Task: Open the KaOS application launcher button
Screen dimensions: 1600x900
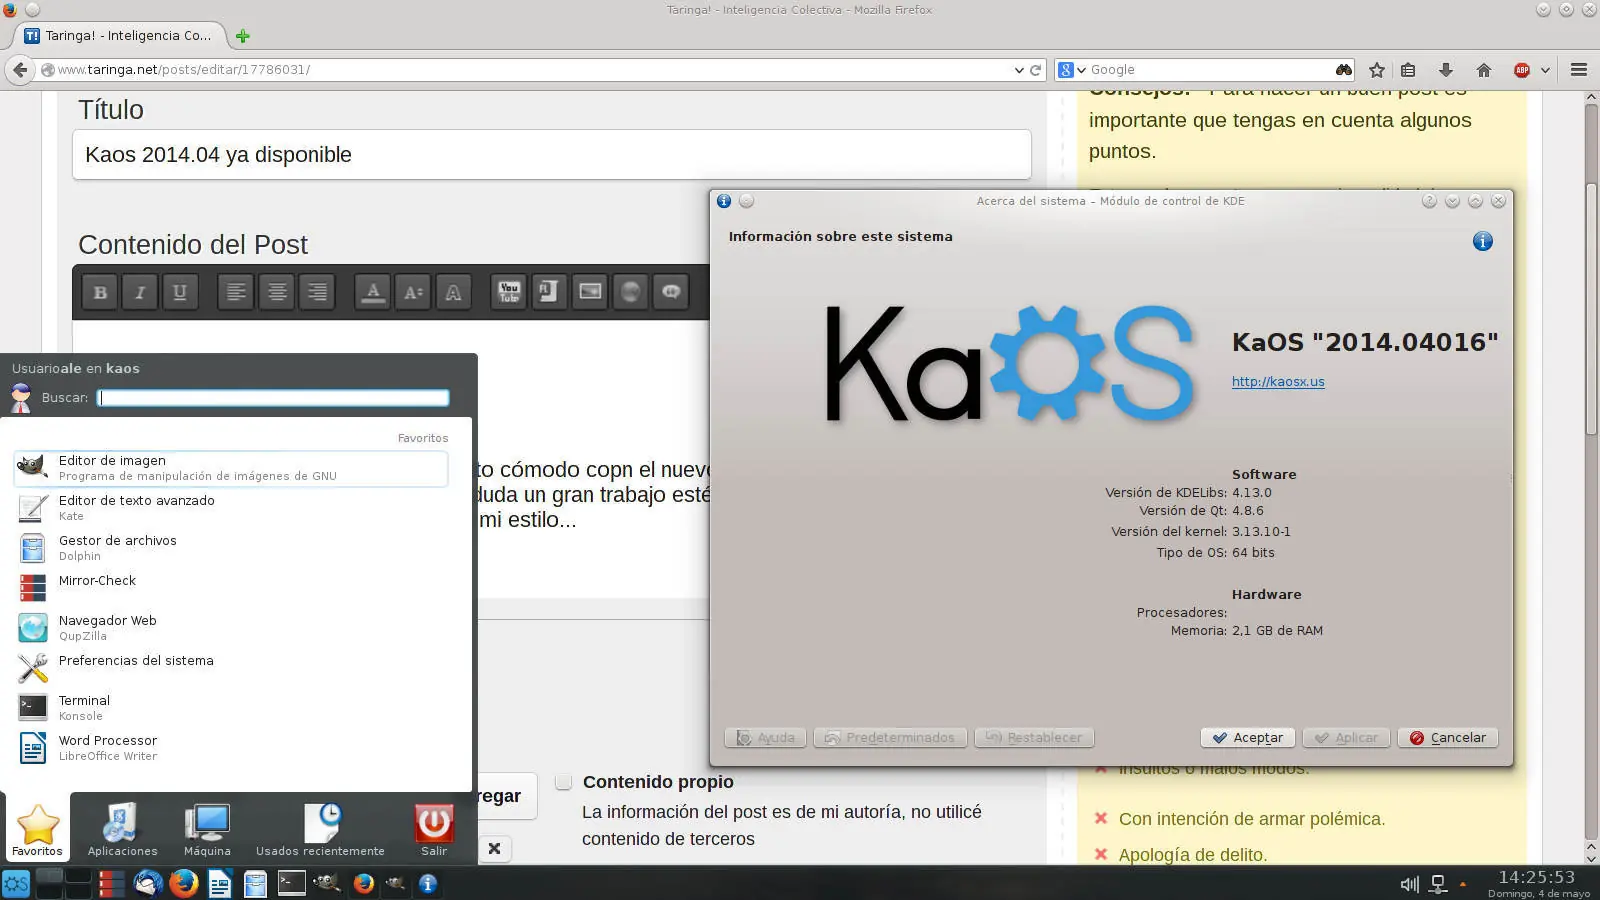Action: click(x=16, y=883)
